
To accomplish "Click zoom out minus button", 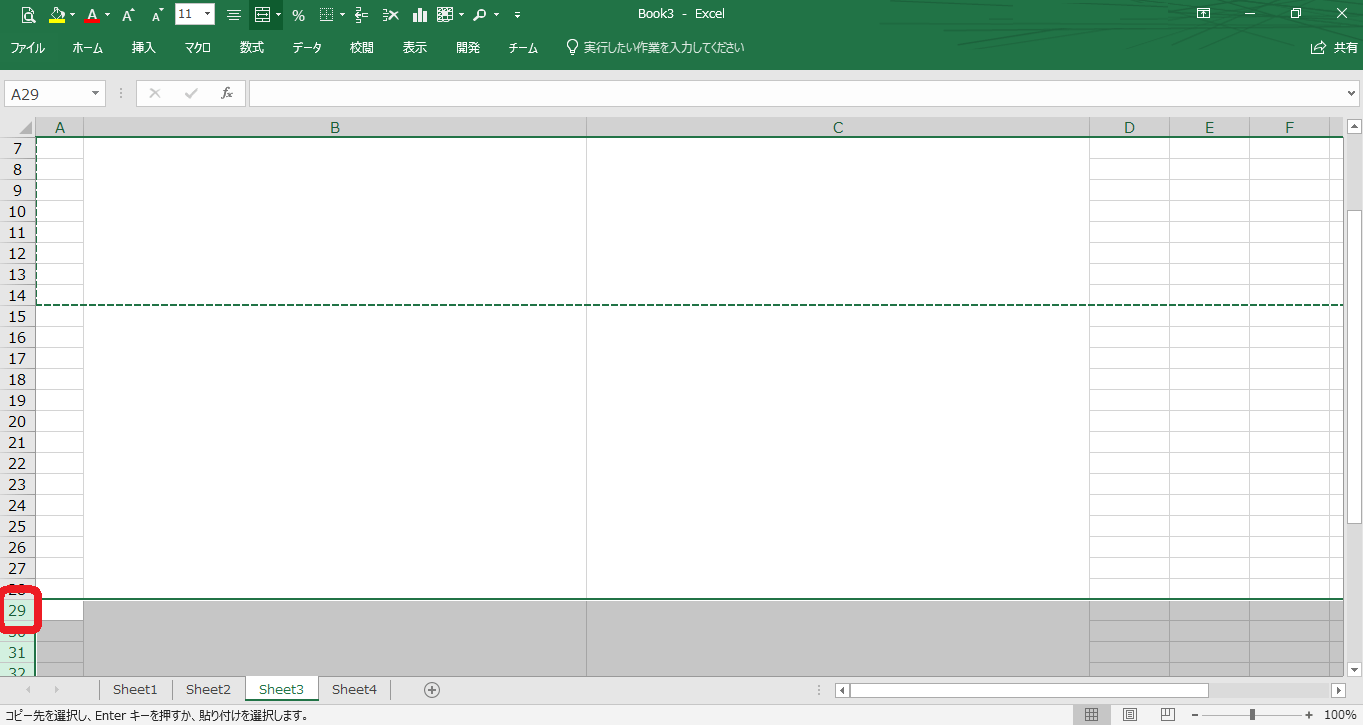I will 1195,715.
